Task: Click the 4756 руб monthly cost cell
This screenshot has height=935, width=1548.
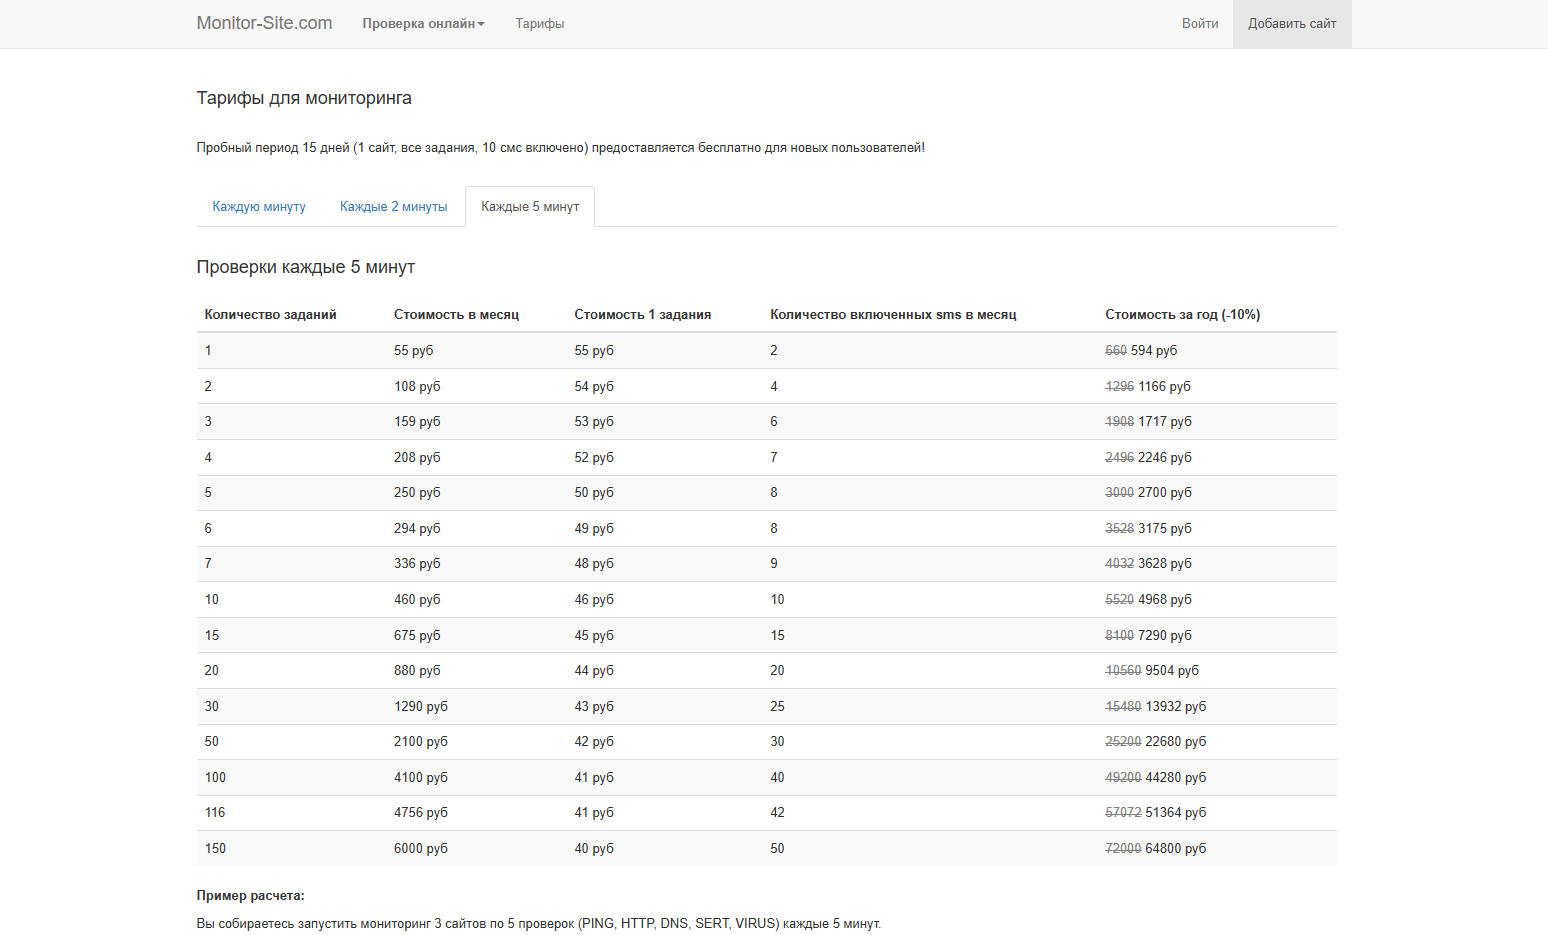Action: [420, 813]
